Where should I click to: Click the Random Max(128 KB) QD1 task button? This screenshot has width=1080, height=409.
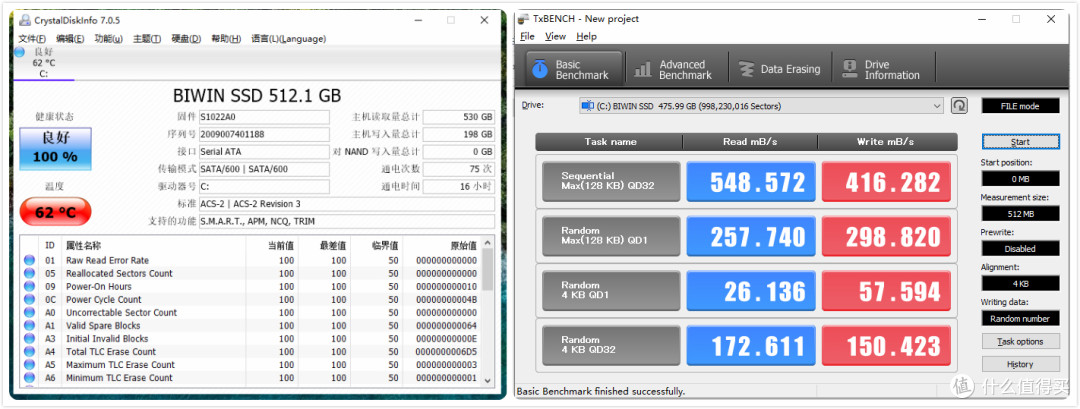click(x=611, y=236)
